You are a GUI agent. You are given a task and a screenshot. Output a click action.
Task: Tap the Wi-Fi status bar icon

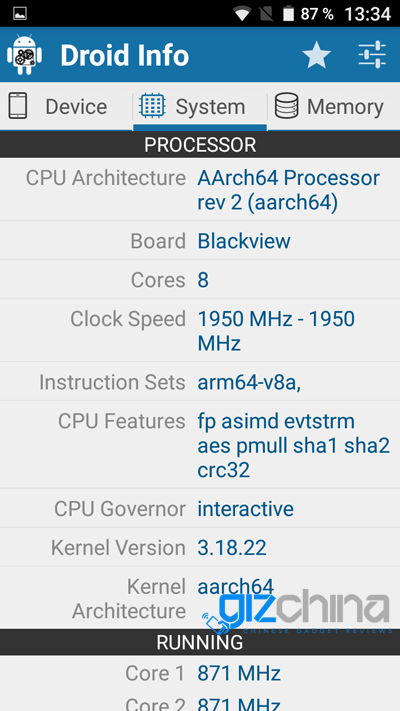pyautogui.click(x=242, y=14)
